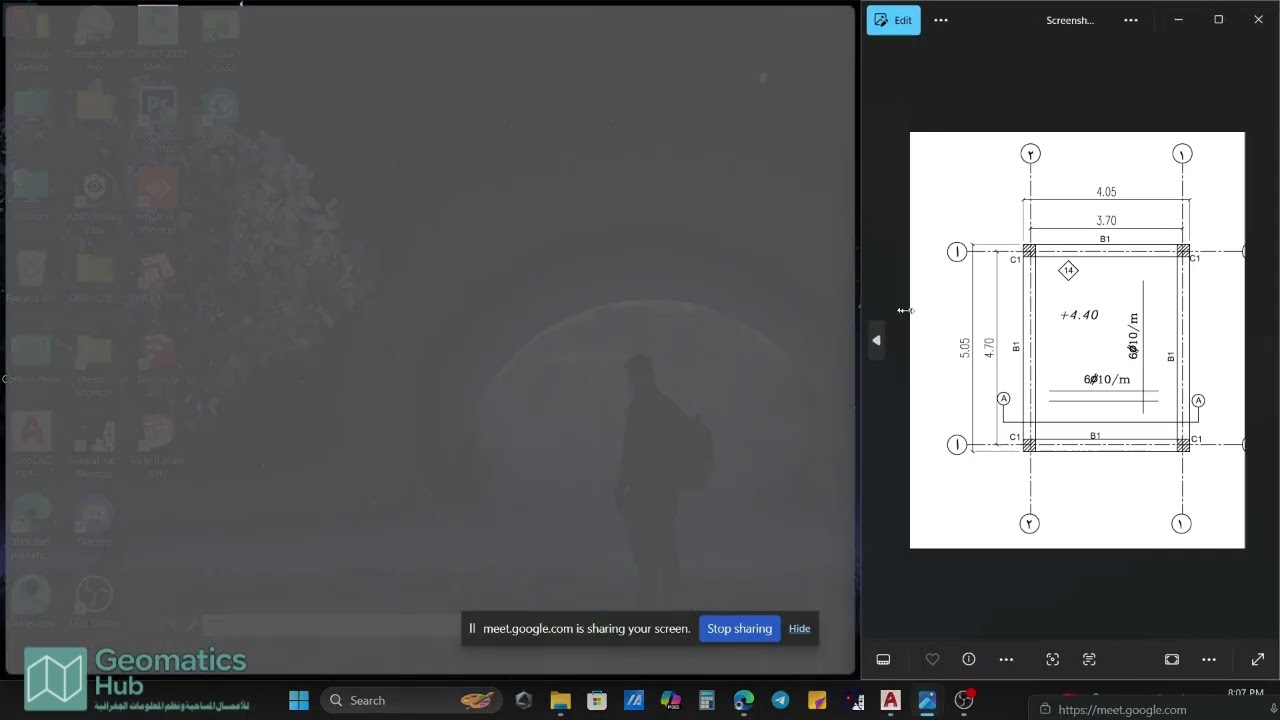Show file info for the photo
This screenshot has width=1280, height=720.
pyautogui.click(x=969, y=659)
